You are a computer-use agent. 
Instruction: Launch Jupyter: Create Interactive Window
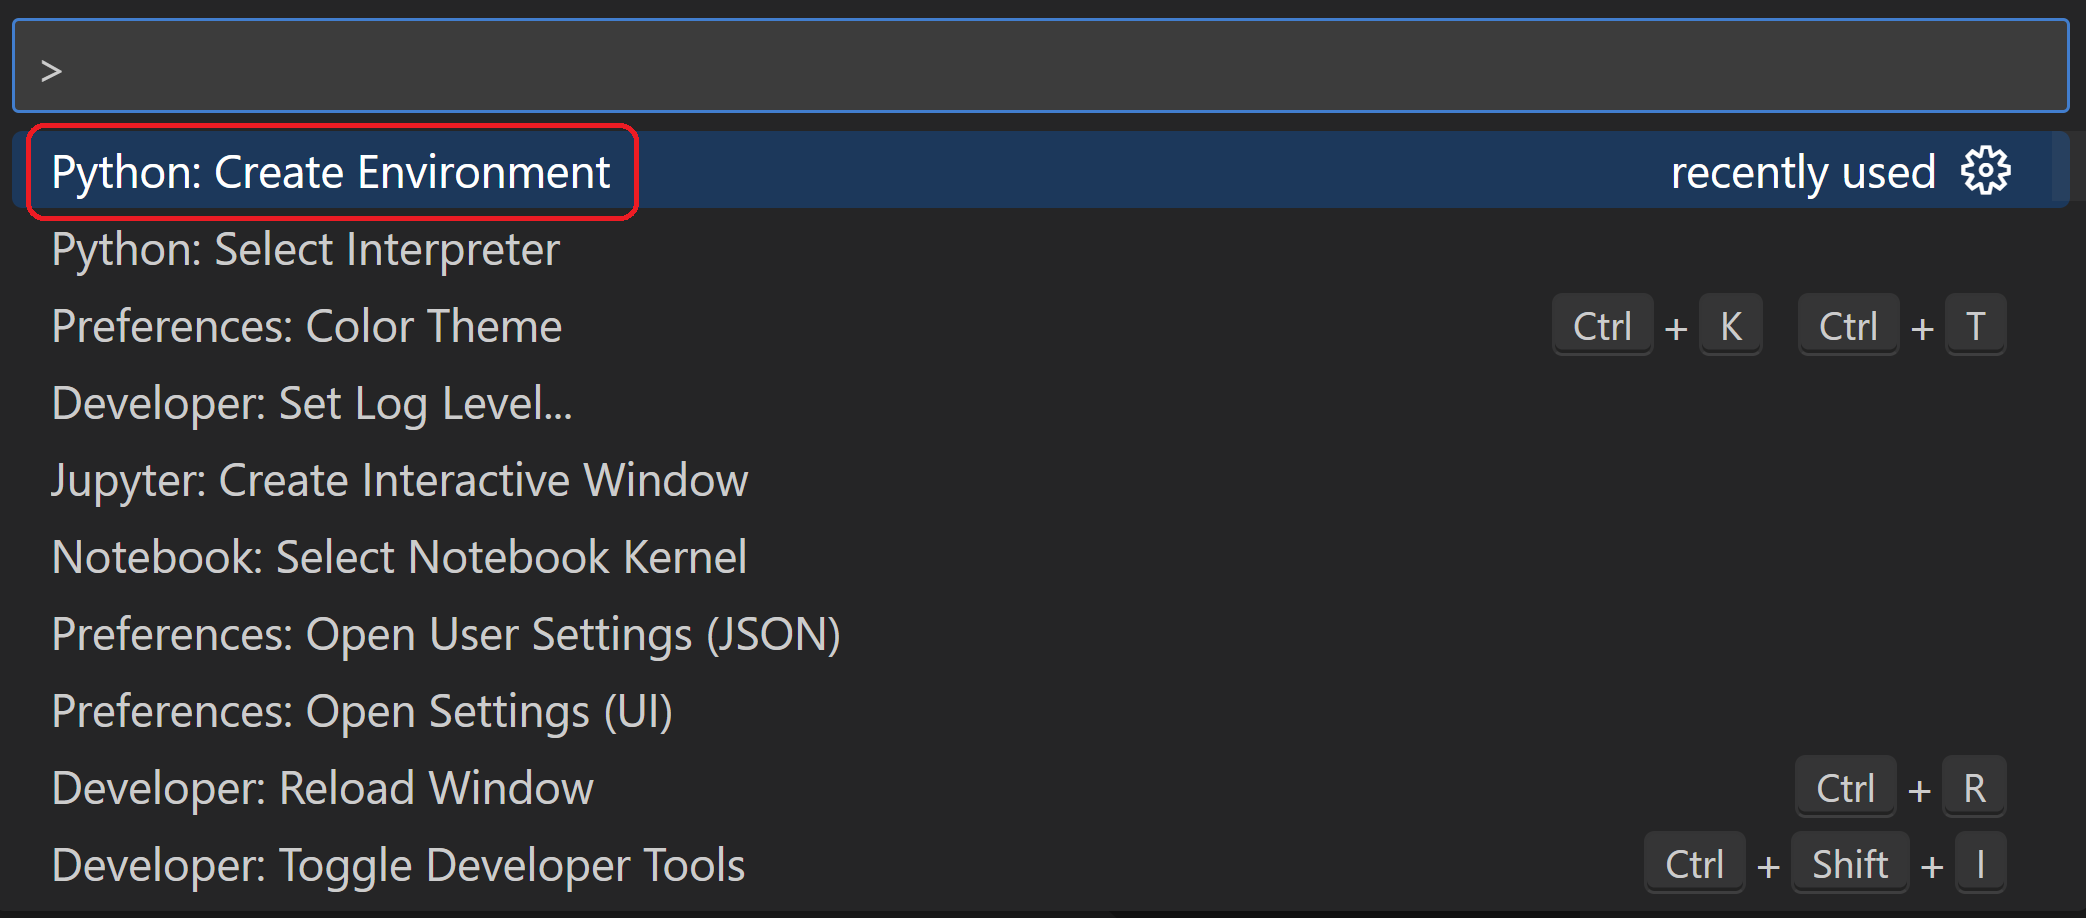pos(399,479)
